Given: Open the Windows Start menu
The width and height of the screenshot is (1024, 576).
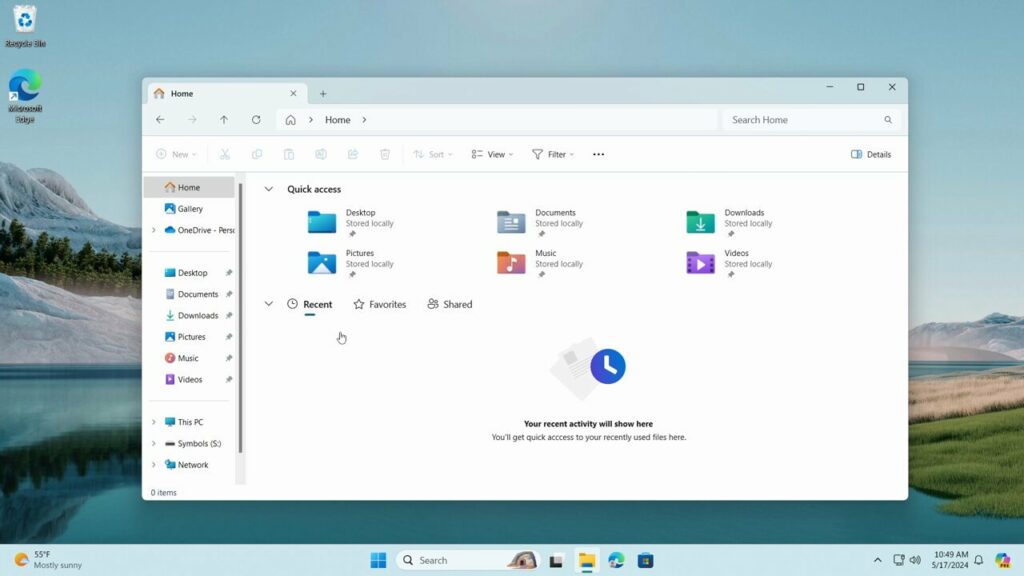Looking at the screenshot, I should 378,560.
